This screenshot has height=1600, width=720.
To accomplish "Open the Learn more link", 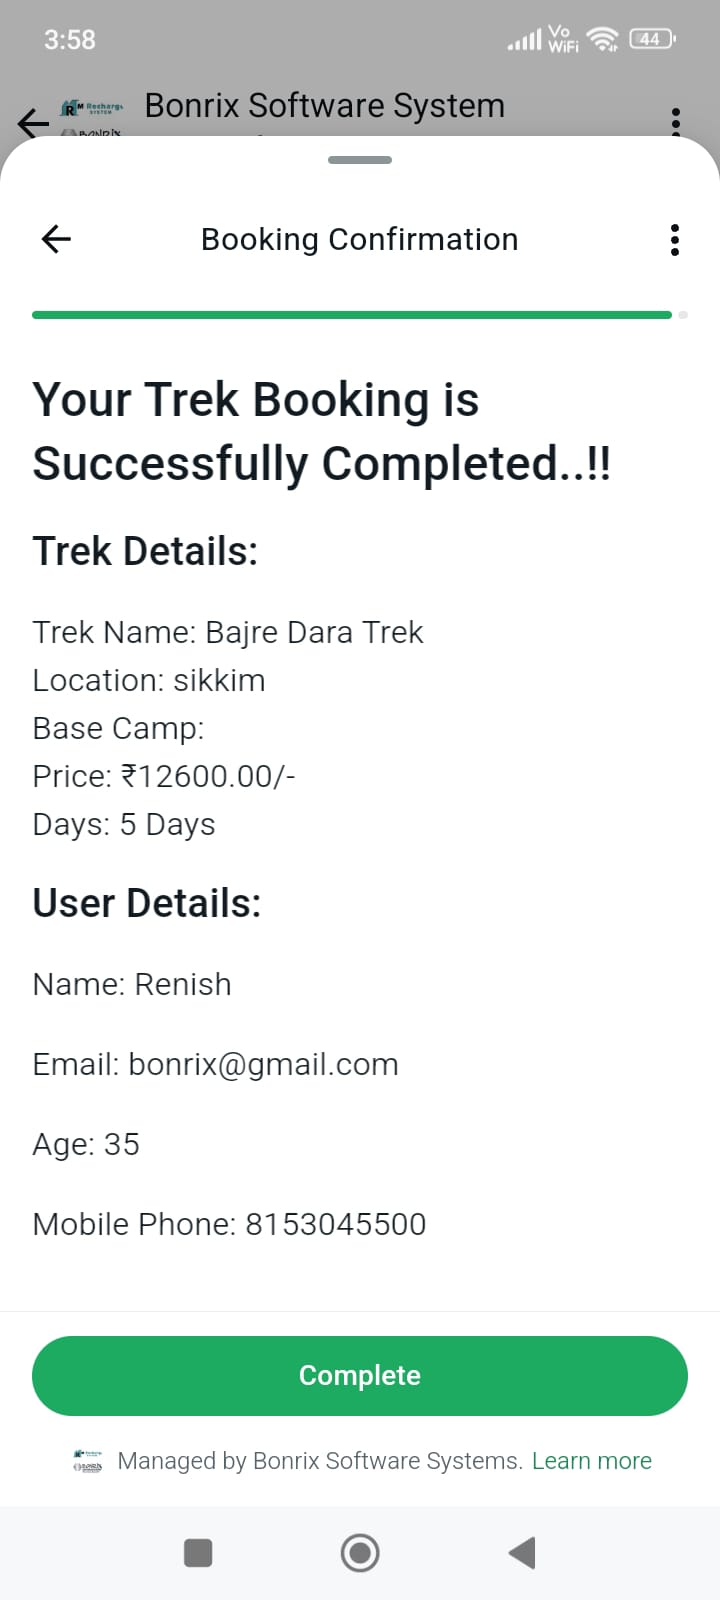I will click(x=591, y=1461).
